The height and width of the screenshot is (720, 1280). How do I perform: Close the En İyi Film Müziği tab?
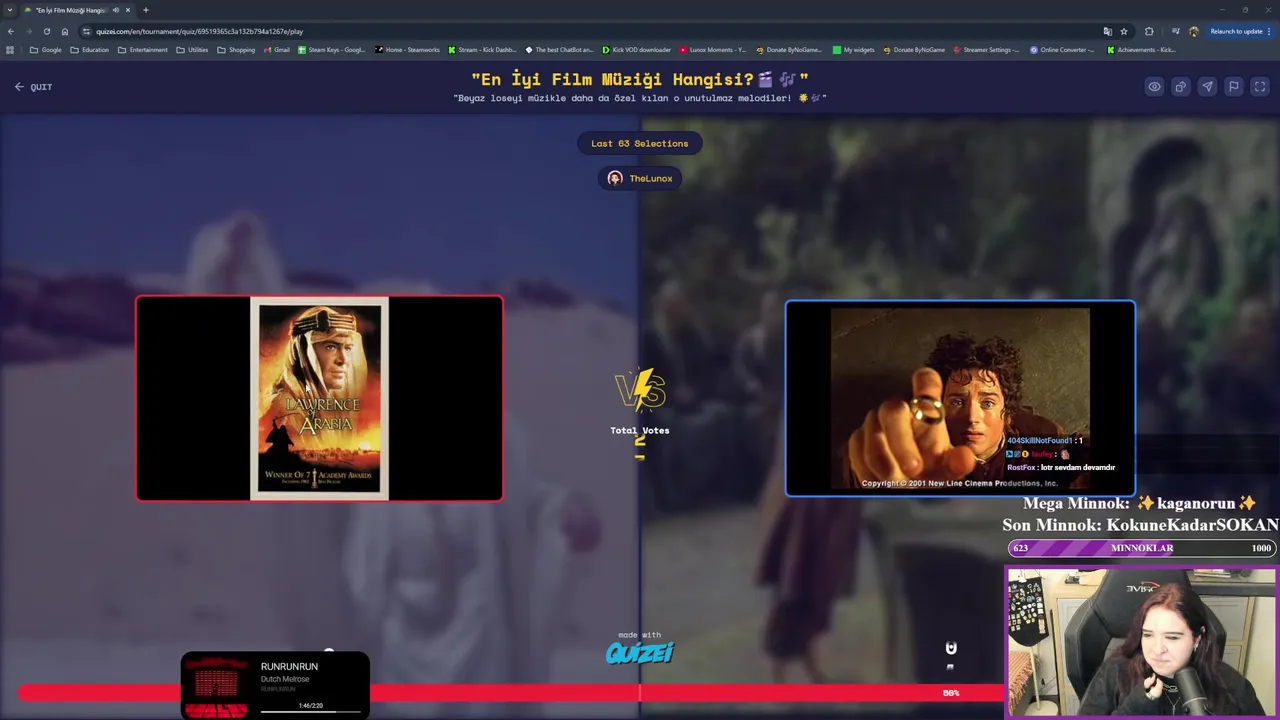[127, 10]
